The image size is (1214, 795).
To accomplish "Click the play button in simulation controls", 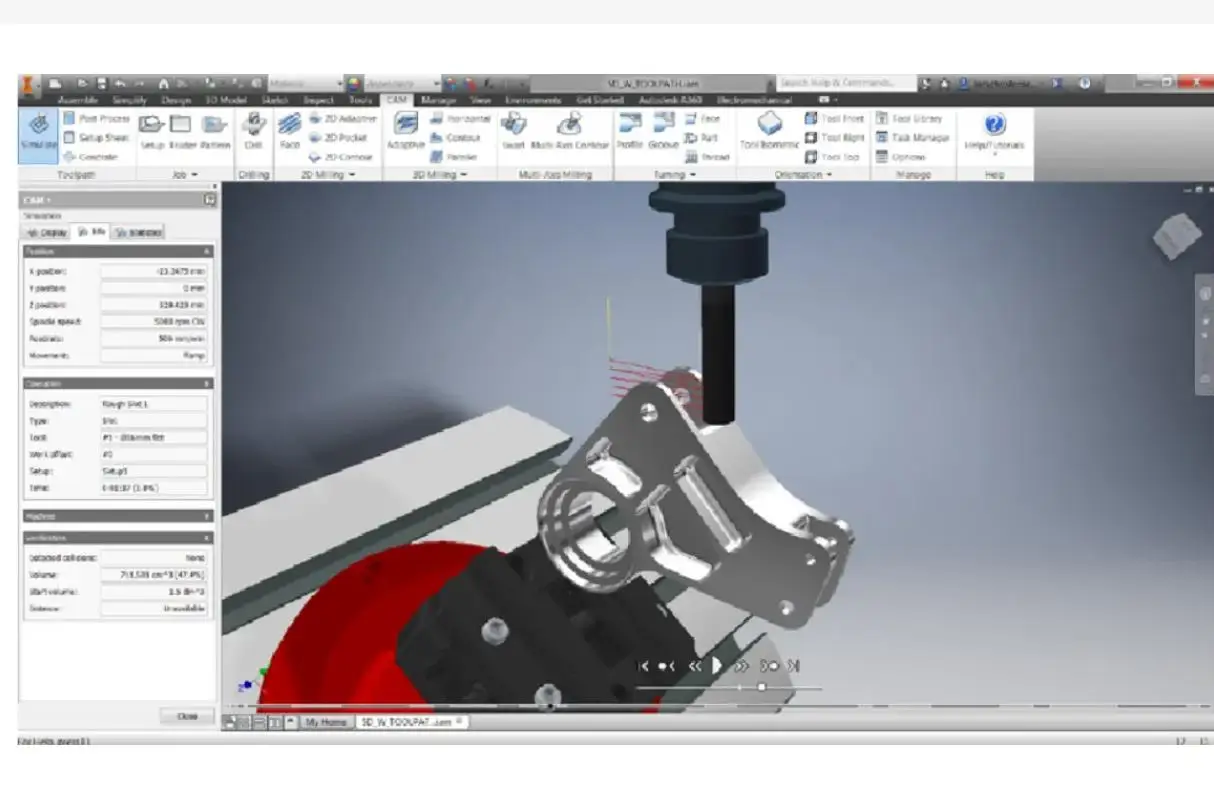I will pyautogui.click(x=716, y=665).
